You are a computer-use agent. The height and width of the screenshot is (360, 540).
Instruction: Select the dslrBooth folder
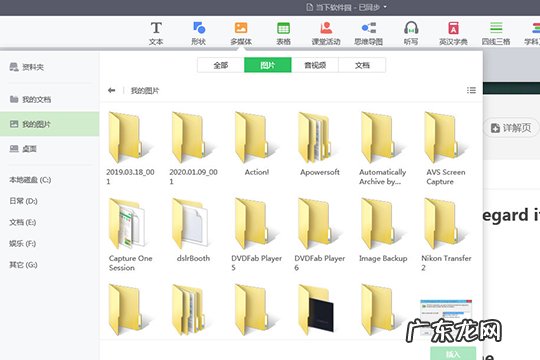(193, 230)
